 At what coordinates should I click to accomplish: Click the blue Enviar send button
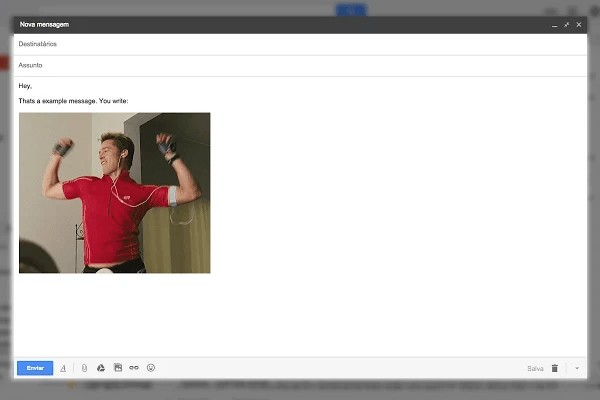35,368
